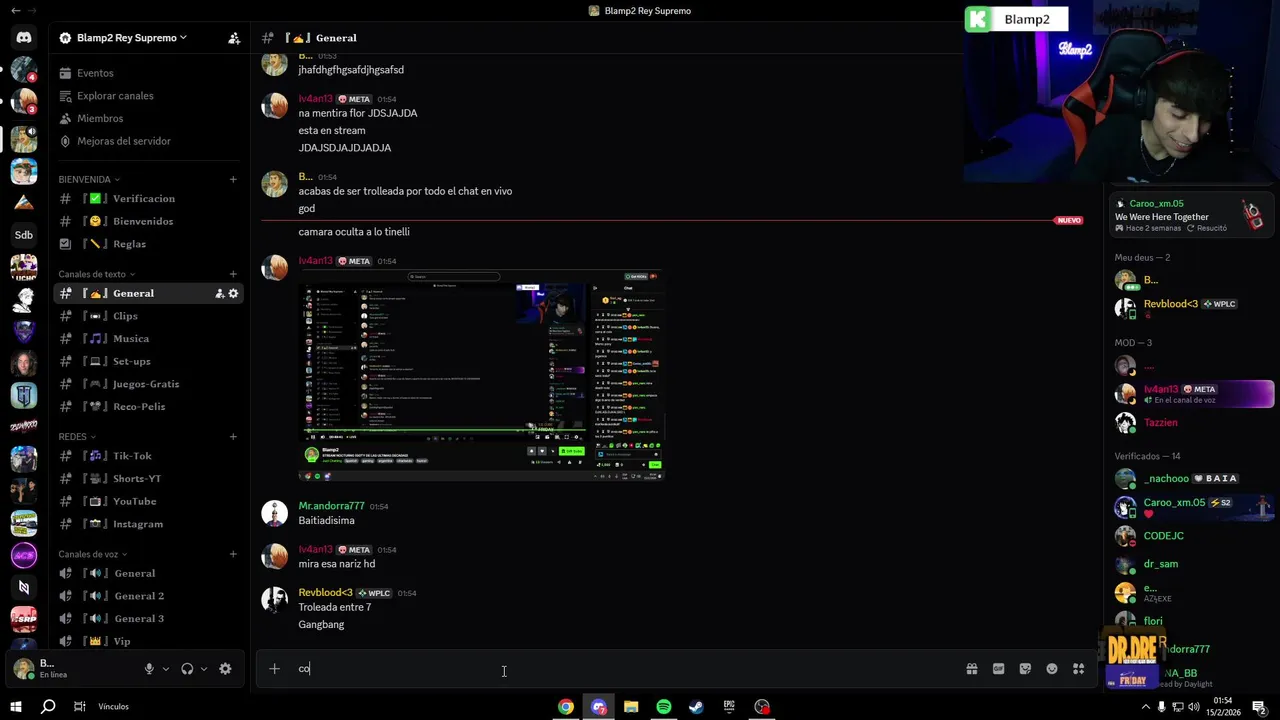This screenshot has width=1280, height=720.
Task: Select the Set-ups channel
Action: click(x=149, y=361)
